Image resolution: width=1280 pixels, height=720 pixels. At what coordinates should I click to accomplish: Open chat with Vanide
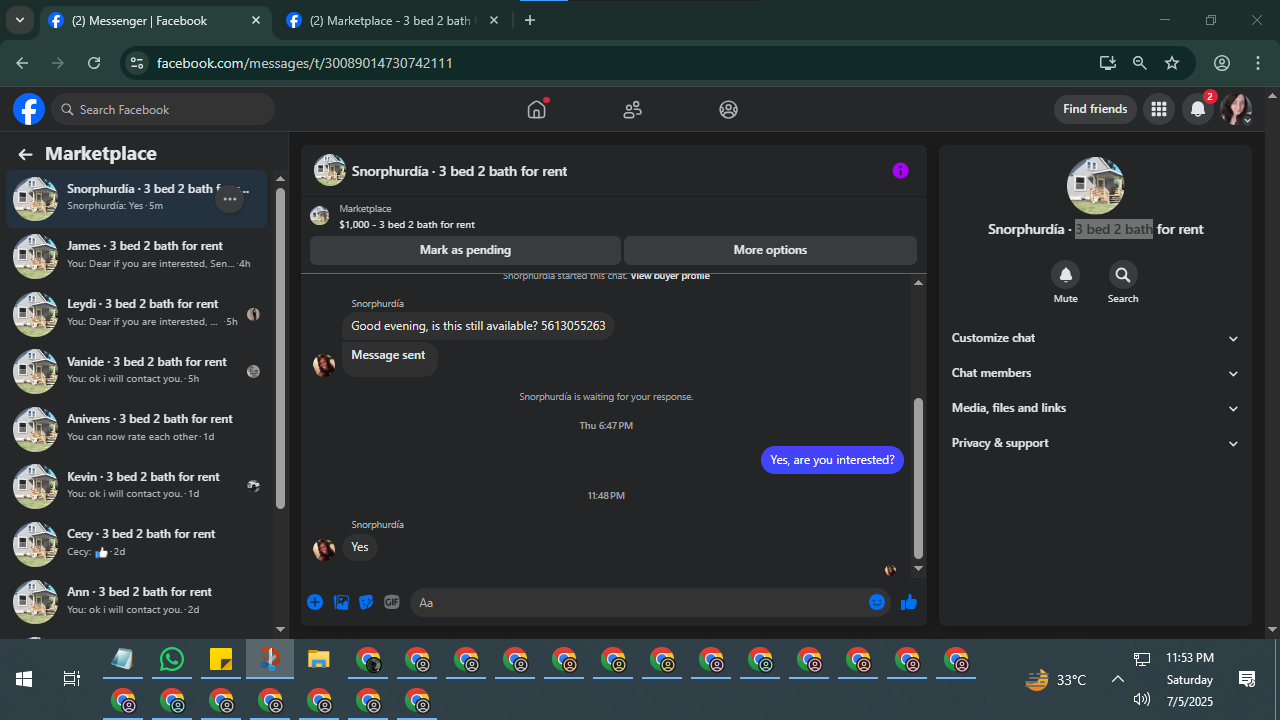tap(137, 372)
